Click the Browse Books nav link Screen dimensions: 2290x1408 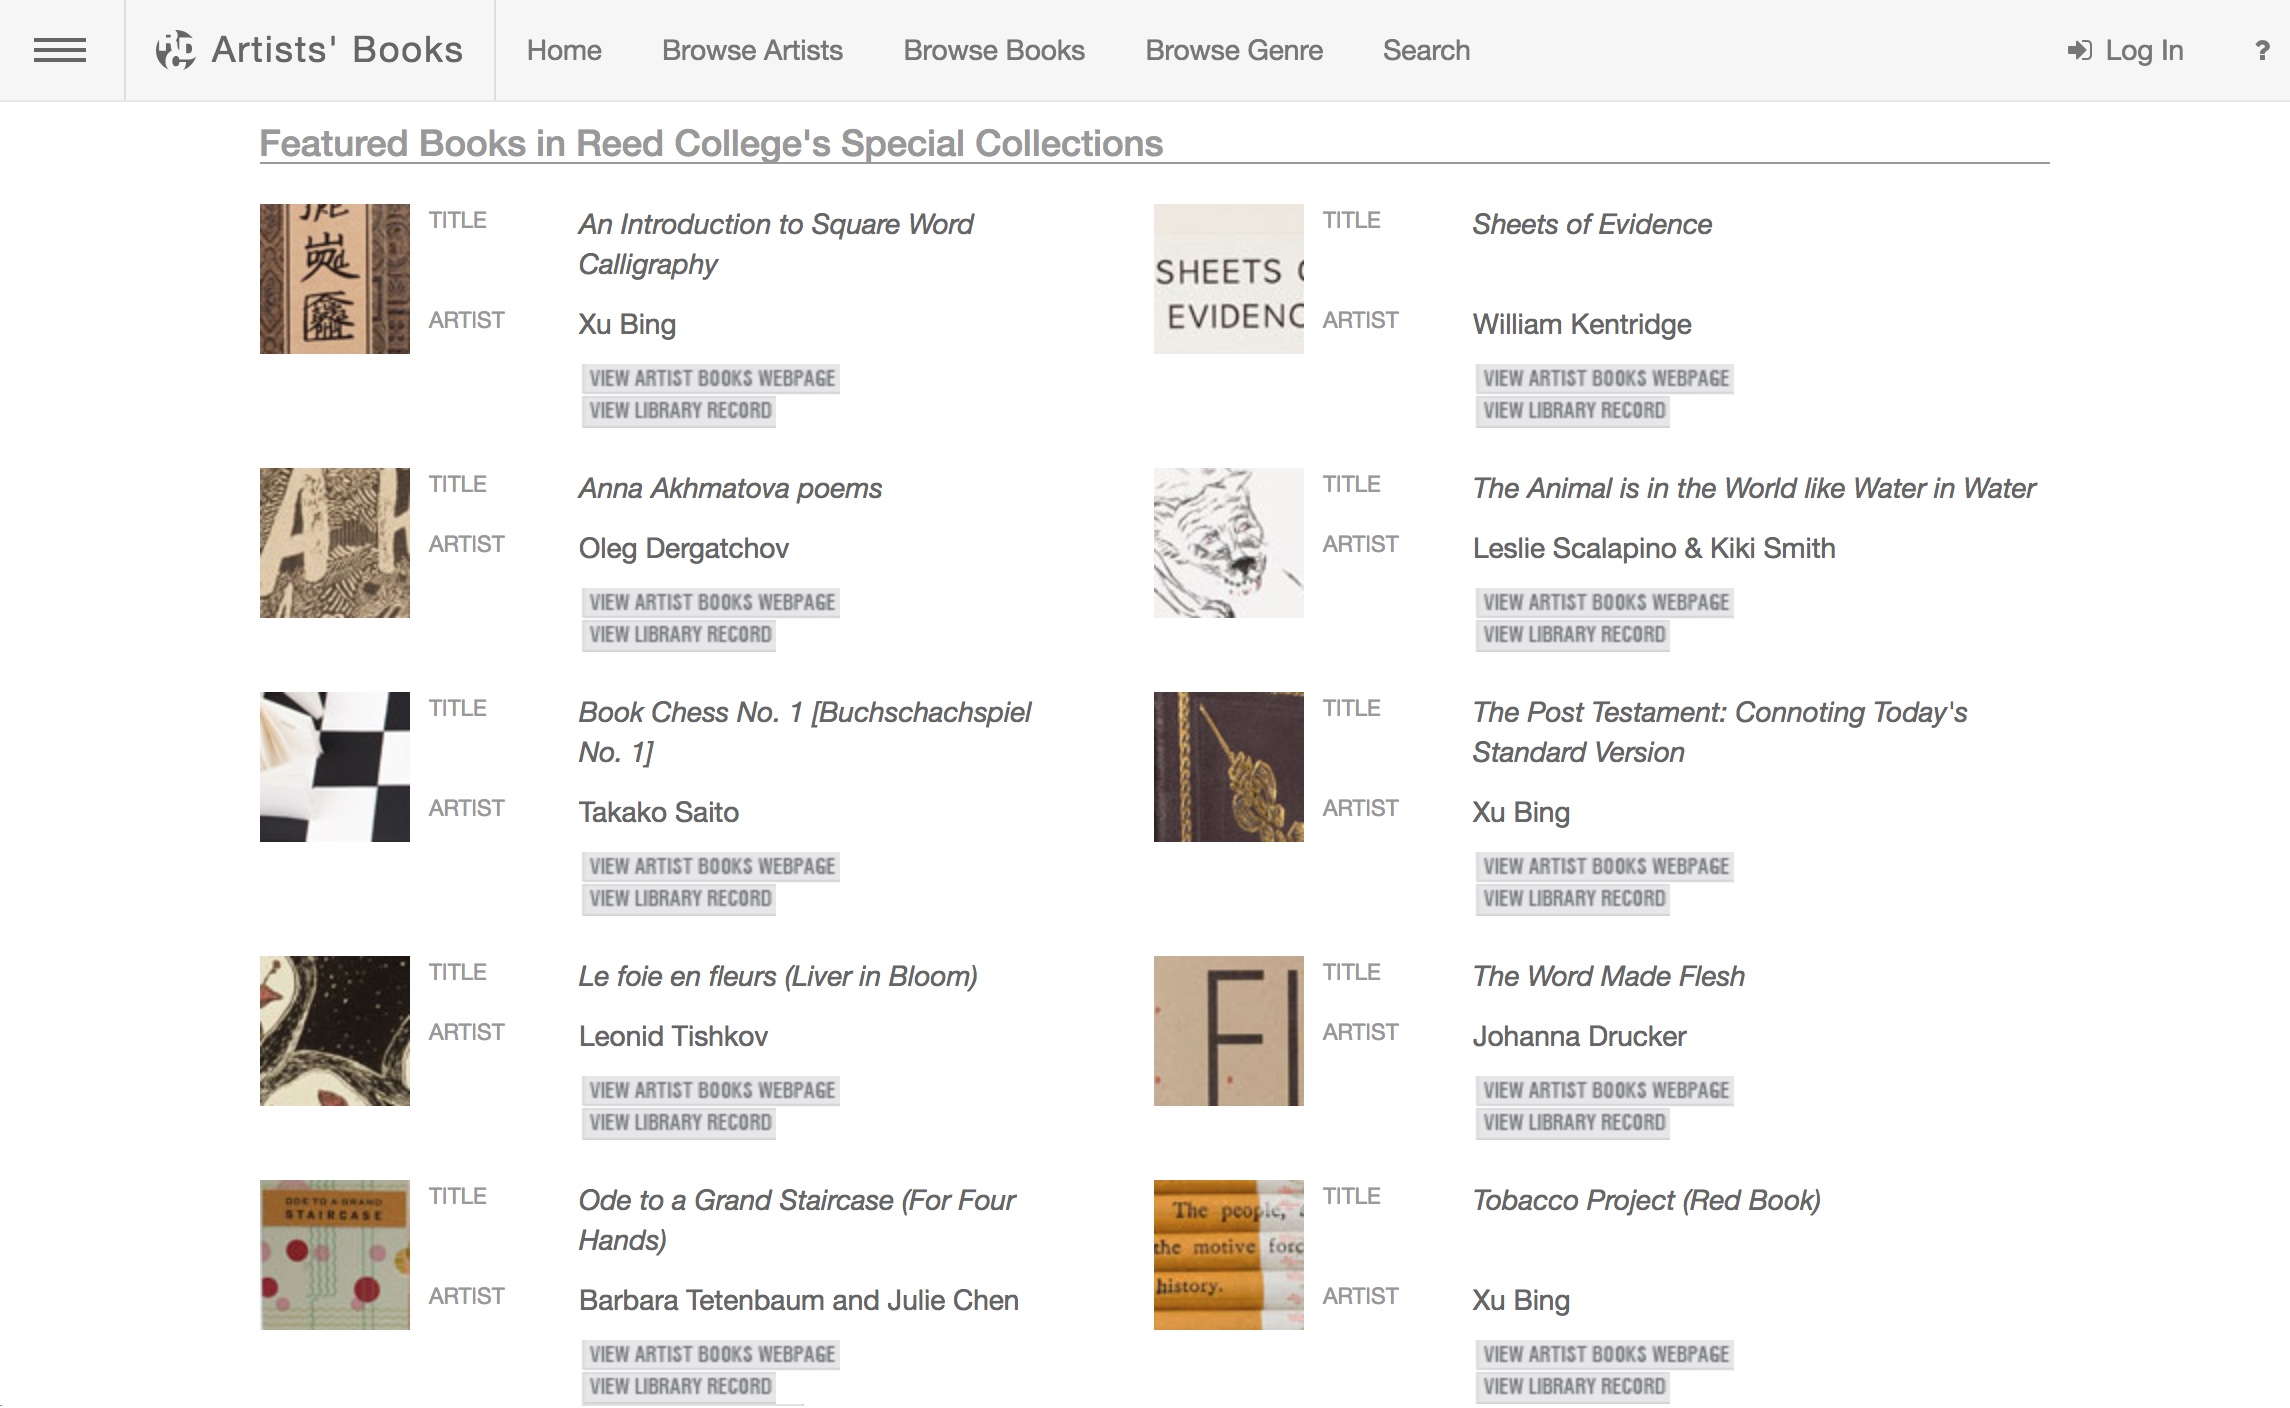993,50
